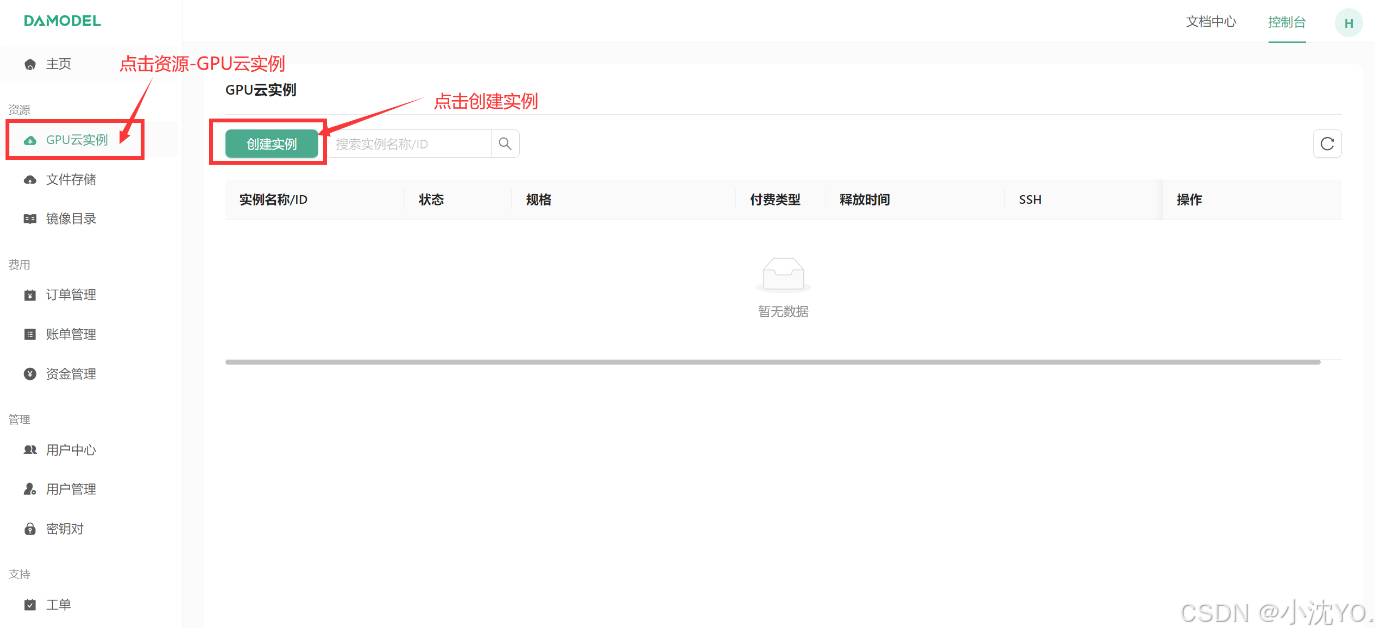The image size is (1378, 636).
Task: Switch to the 控制台 tab
Action: pyautogui.click(x=1287, y=22)
